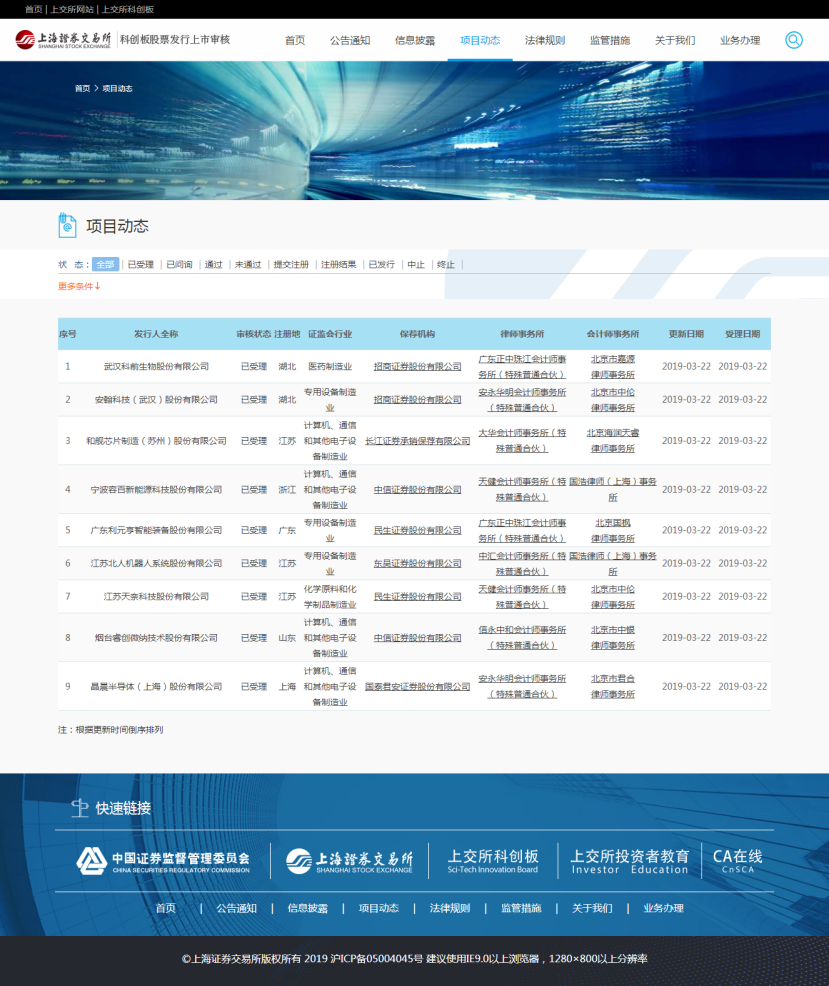Click the search magnifier icon in header
The height and width of the screenshot is (986, 829).
point(794,40)
